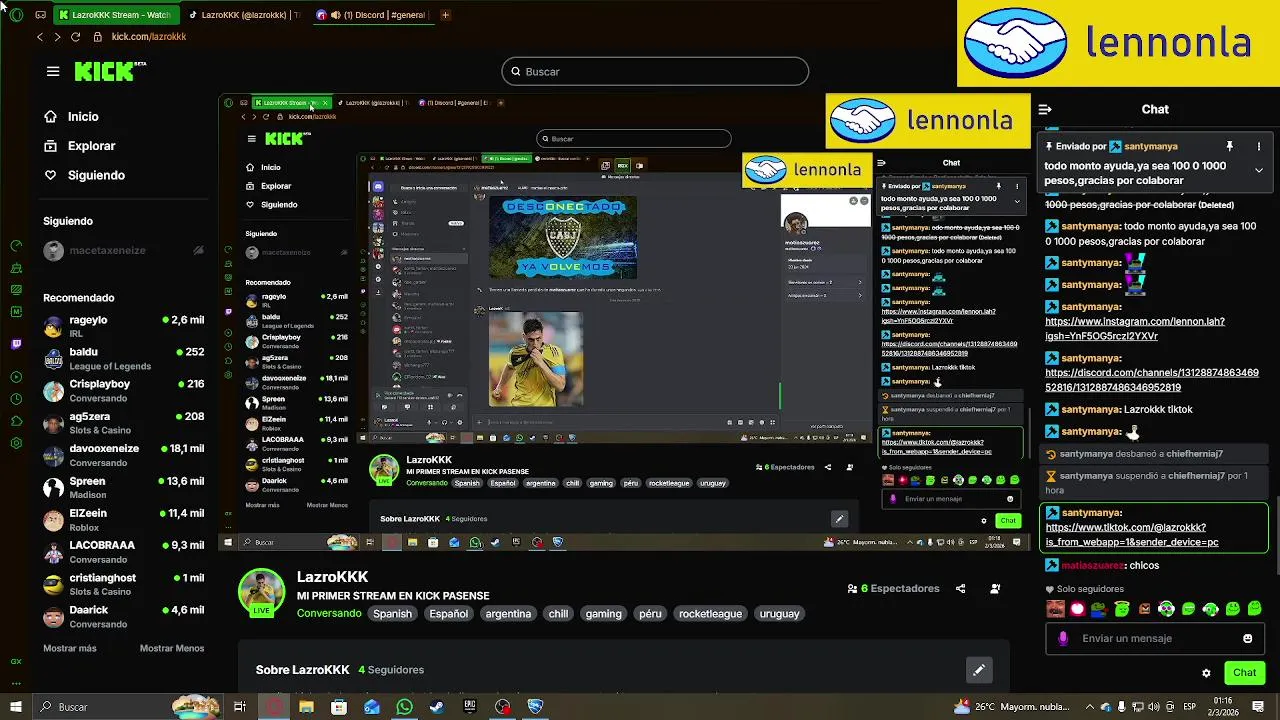This screenshot has height=720, width=1280.
Task: Open the workspaces icon beside tabs
Action: (x=40, y=15)
